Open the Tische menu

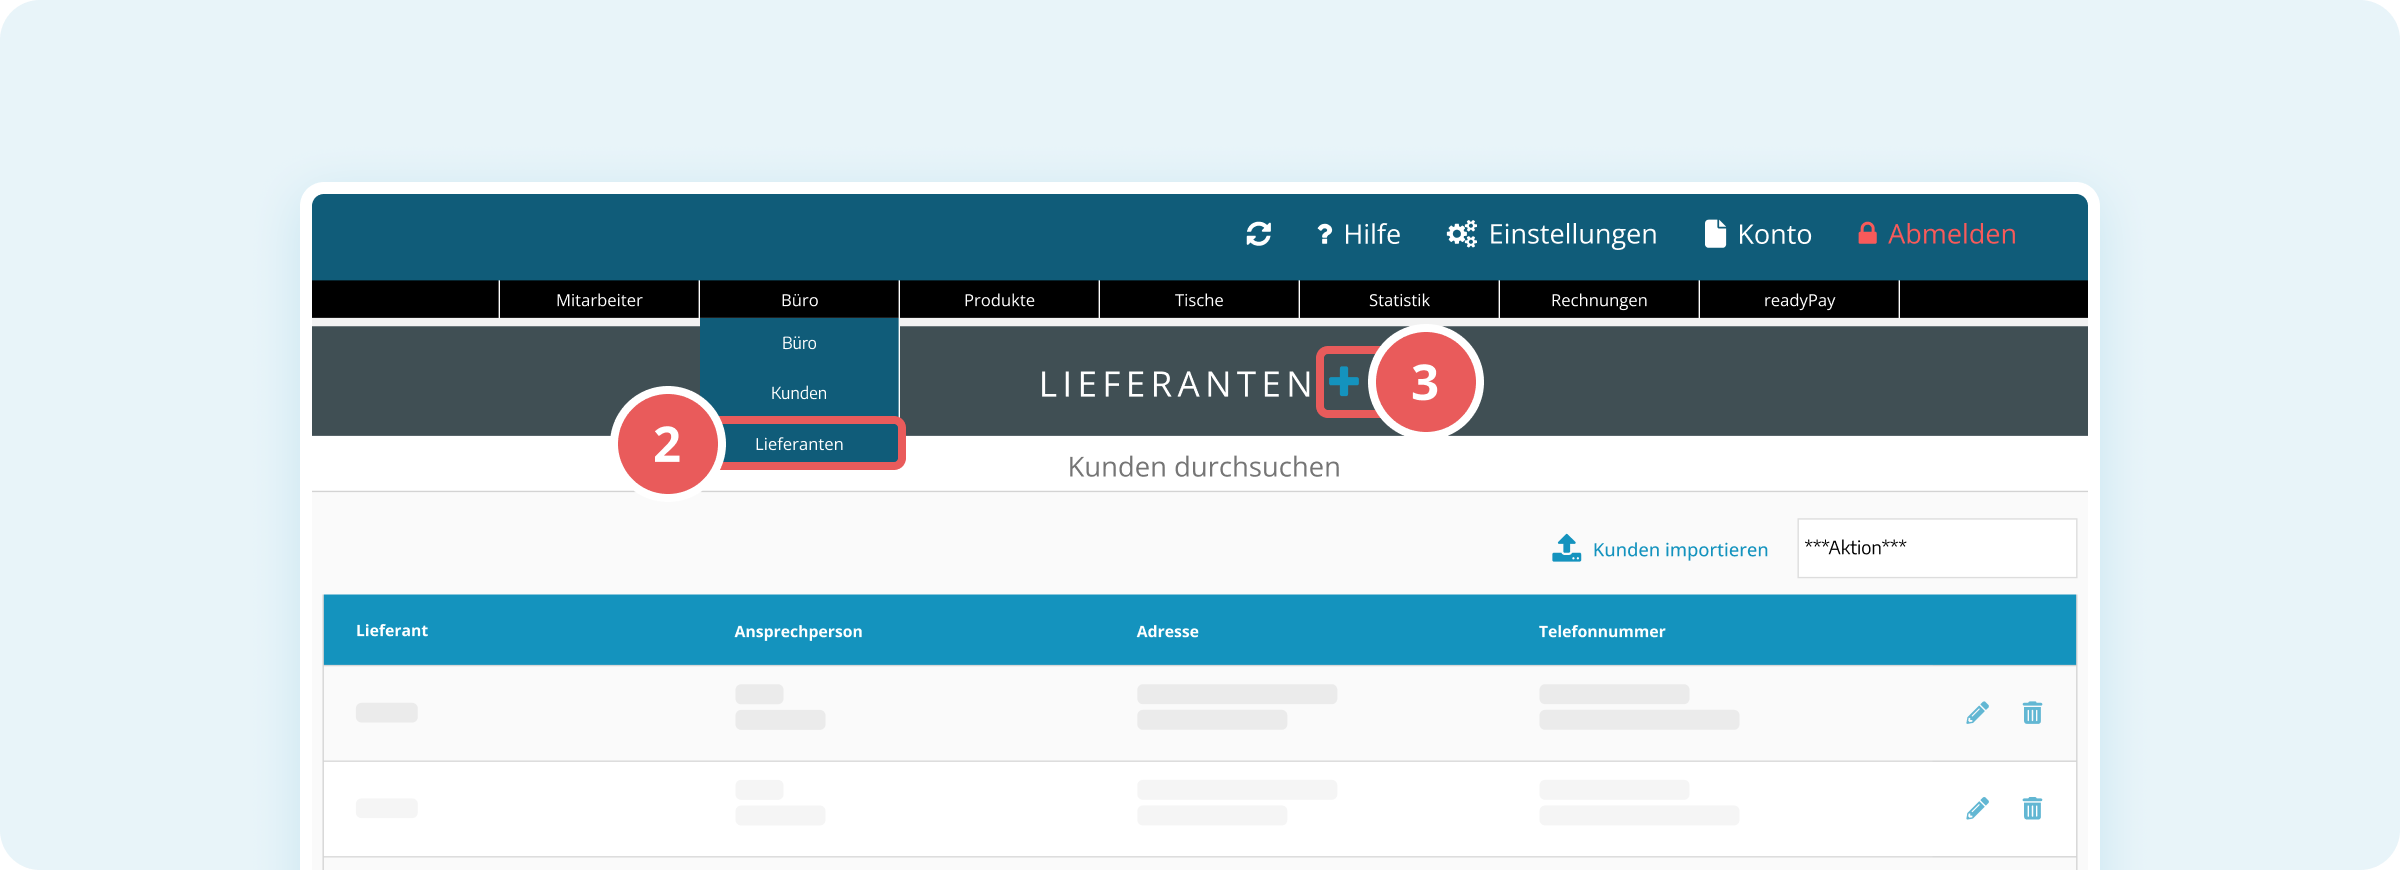click(x=1199, y=300)
